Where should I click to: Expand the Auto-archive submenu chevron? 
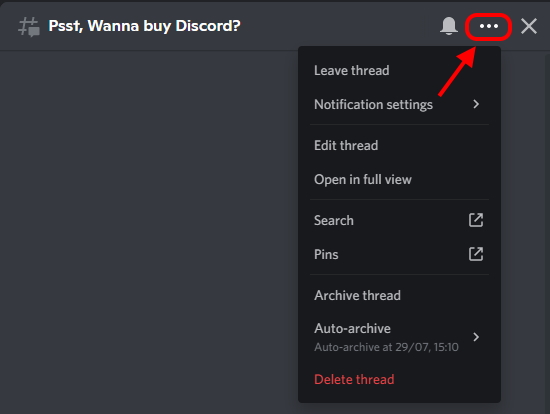pyautogui.click(x=476, y=337)
